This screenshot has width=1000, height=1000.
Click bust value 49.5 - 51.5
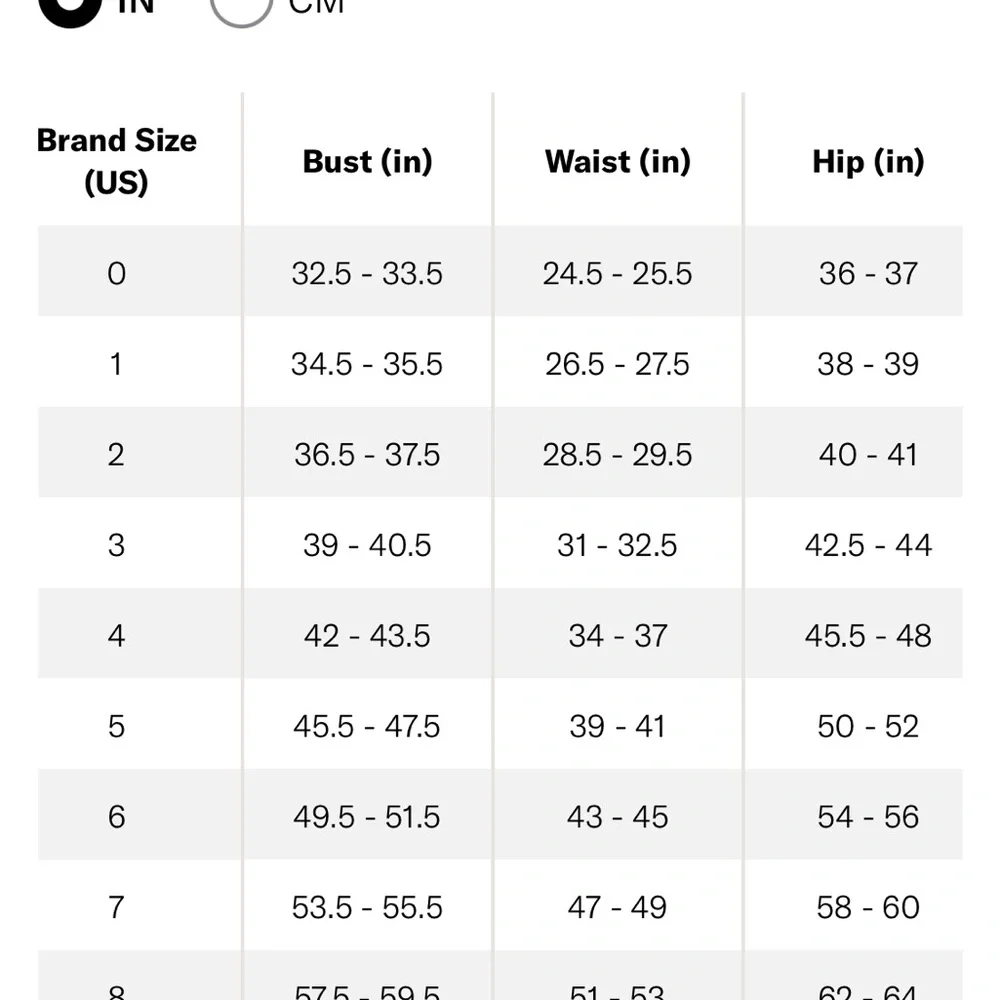coord(367,817)
